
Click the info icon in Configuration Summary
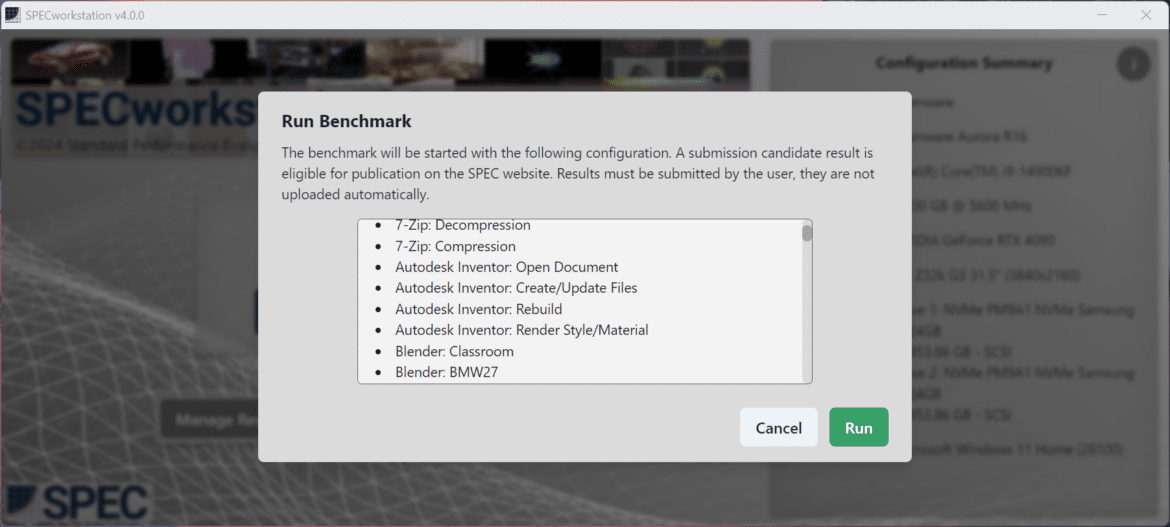1133,65
